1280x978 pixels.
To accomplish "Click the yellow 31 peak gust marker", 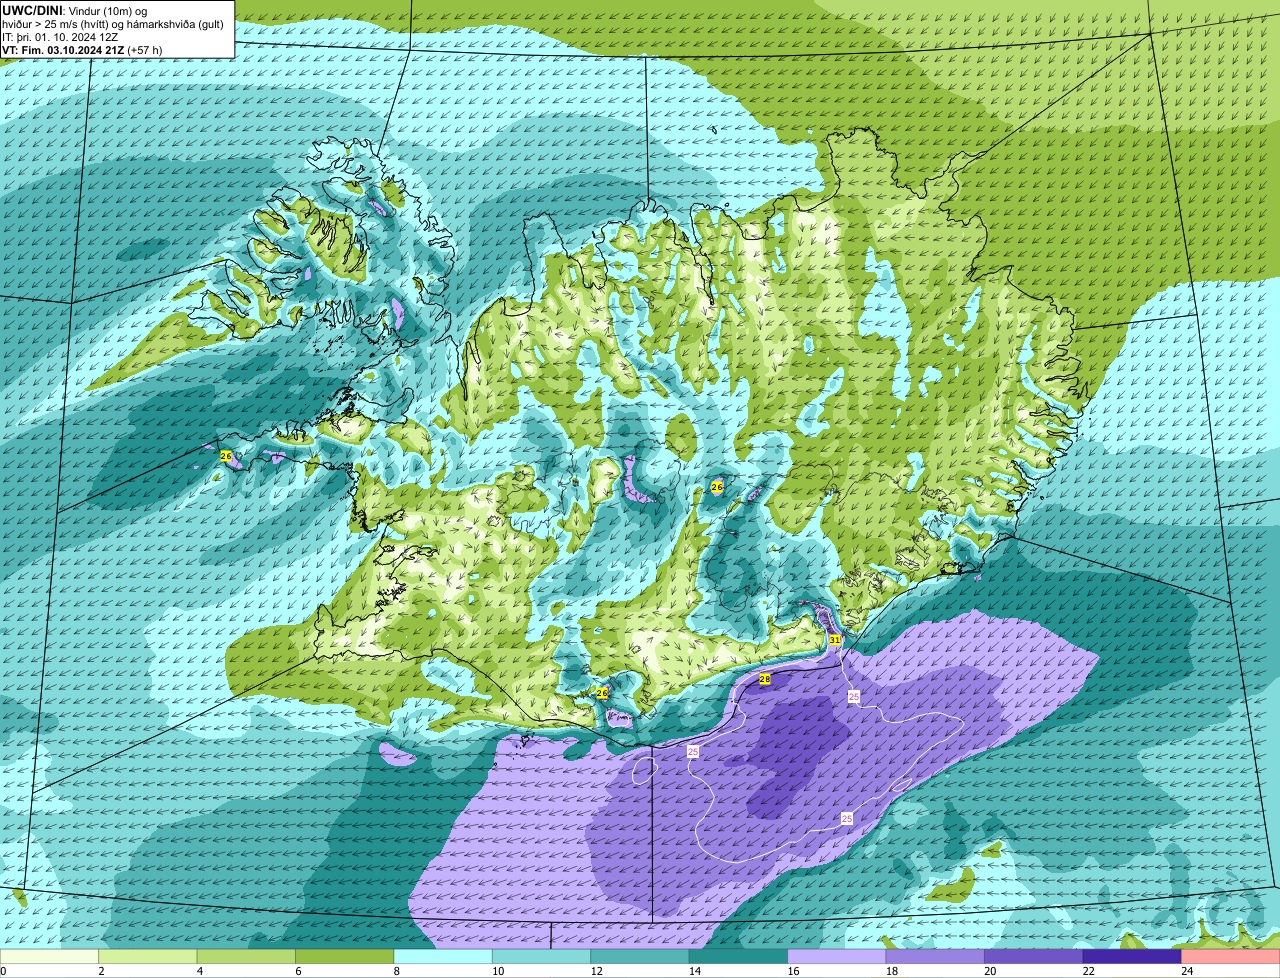I will coord(835,640).
